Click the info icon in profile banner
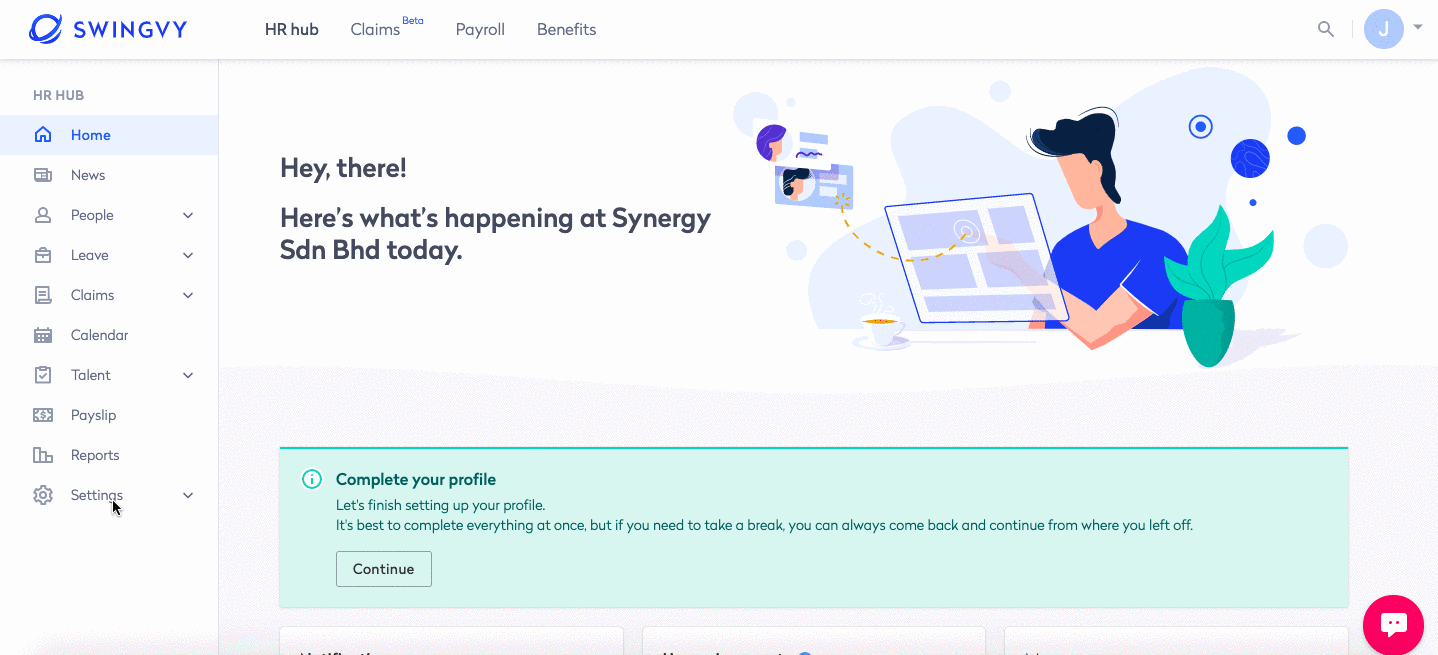This screenshot has height=655, width=1438. coord(312,479)
